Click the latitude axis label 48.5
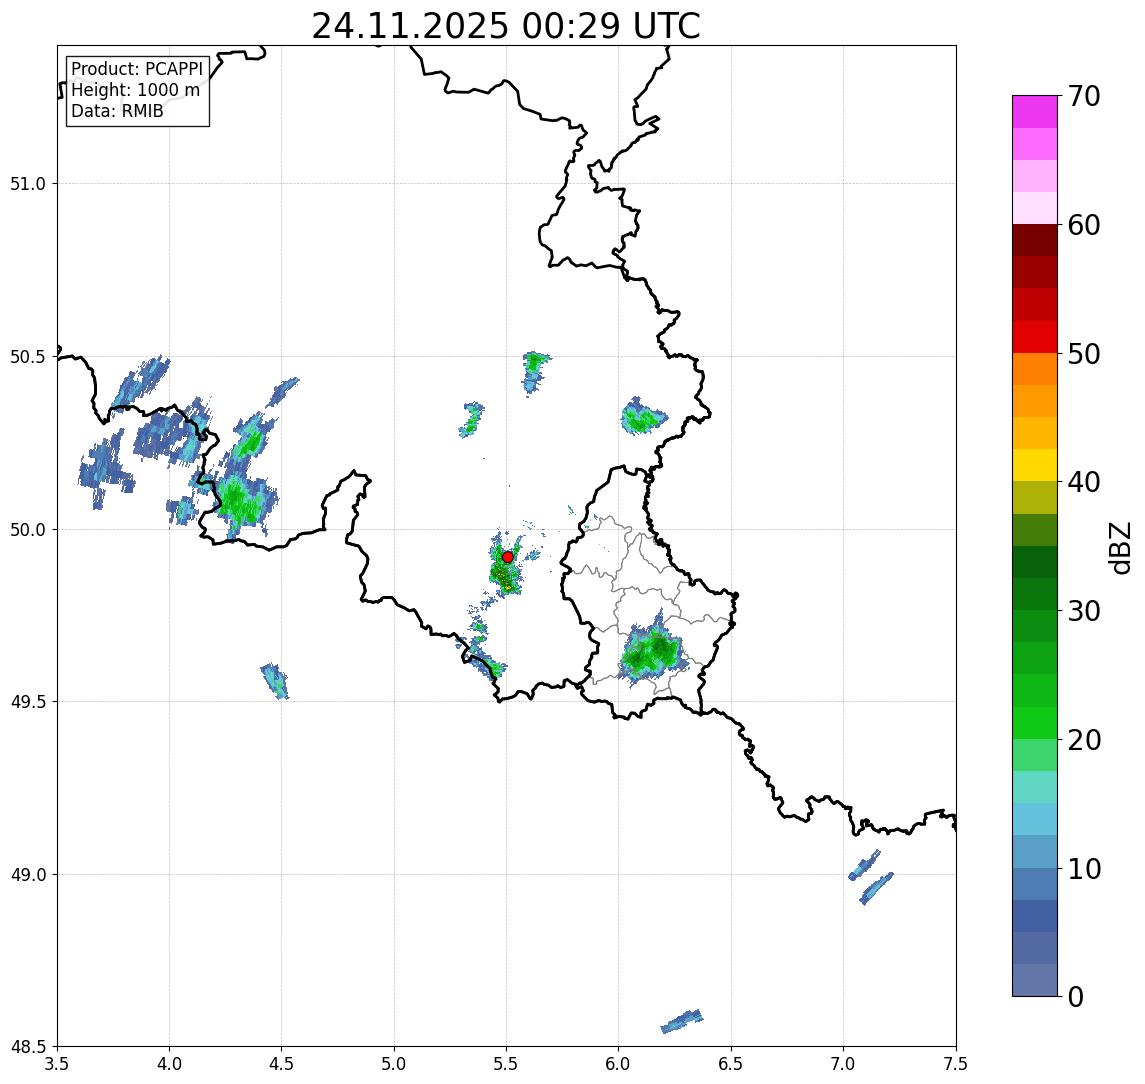This screenshot has width=1145, height=1084. (28, 1047)
